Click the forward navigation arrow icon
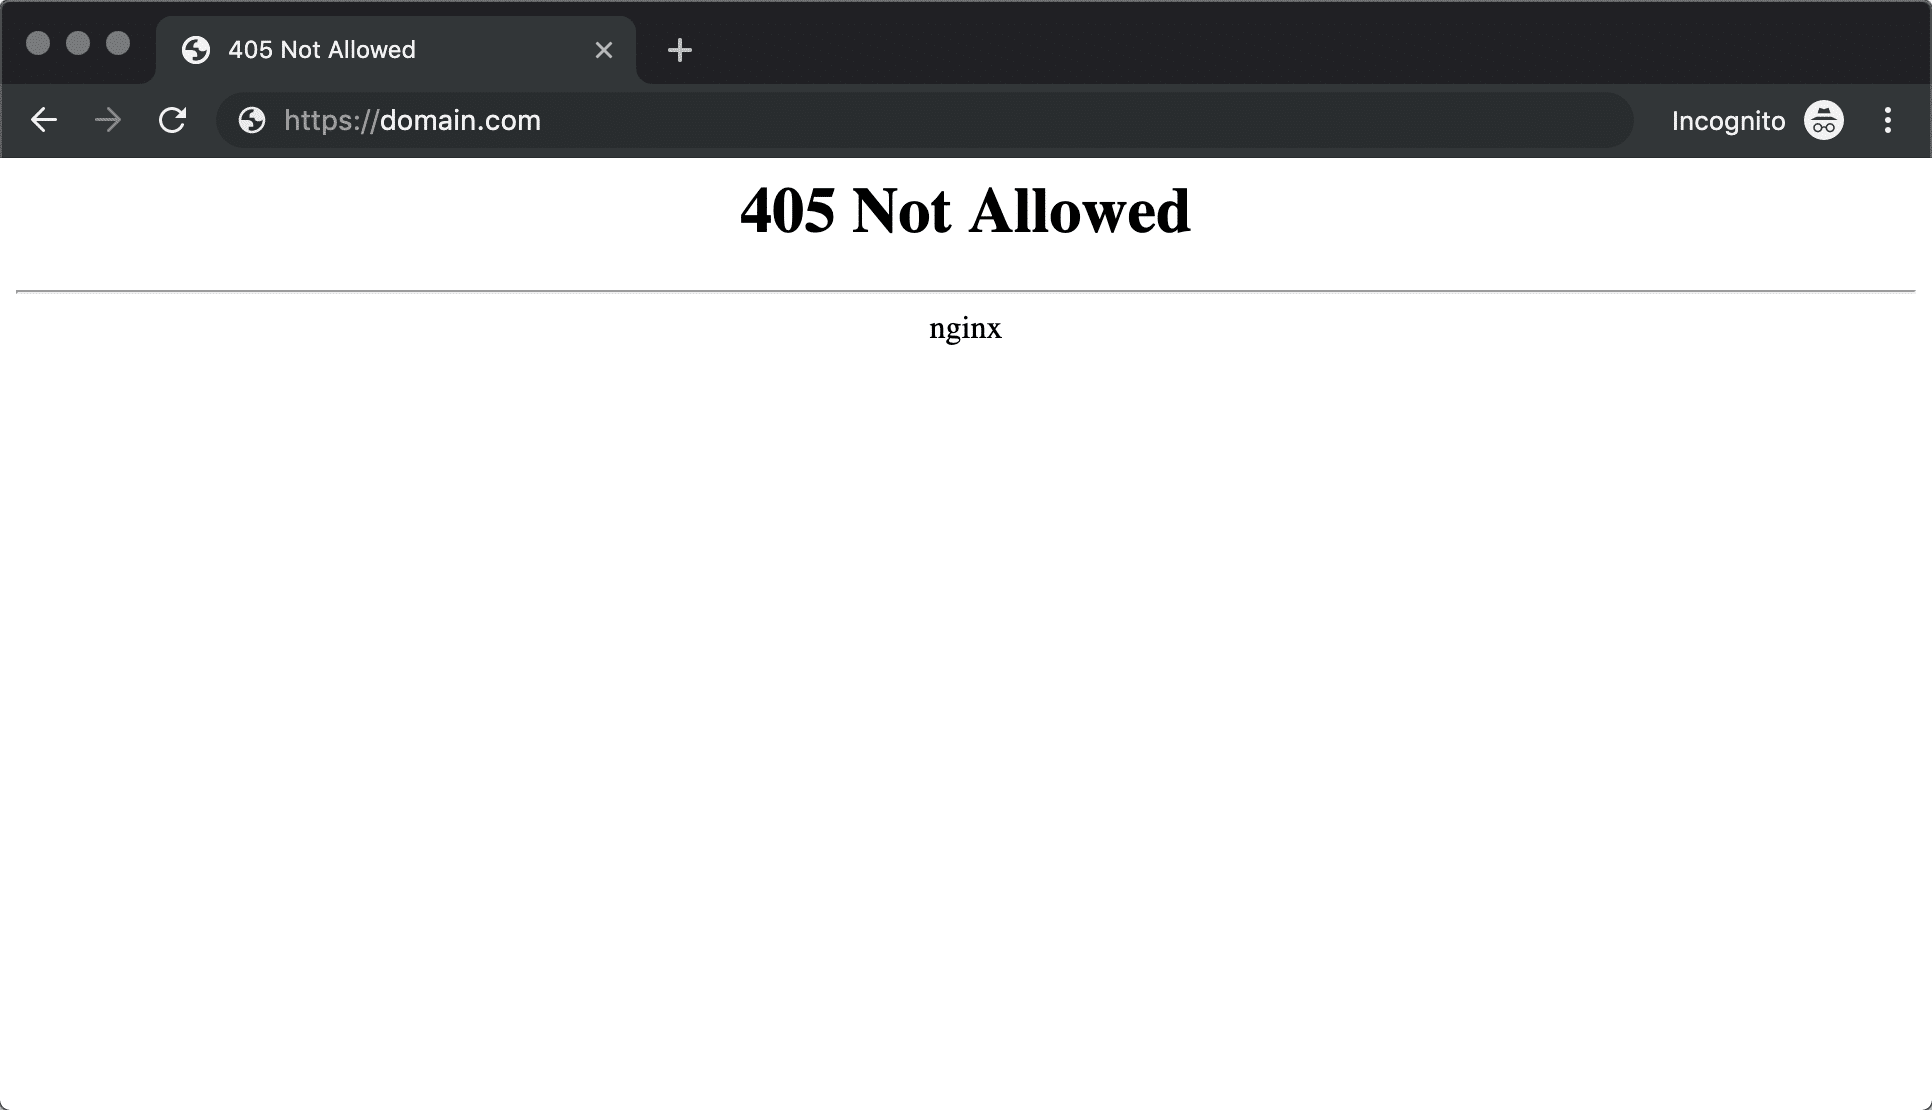Image resolution: width=1932 pixels, height=1110 pixels. click(x=106, y=121)
